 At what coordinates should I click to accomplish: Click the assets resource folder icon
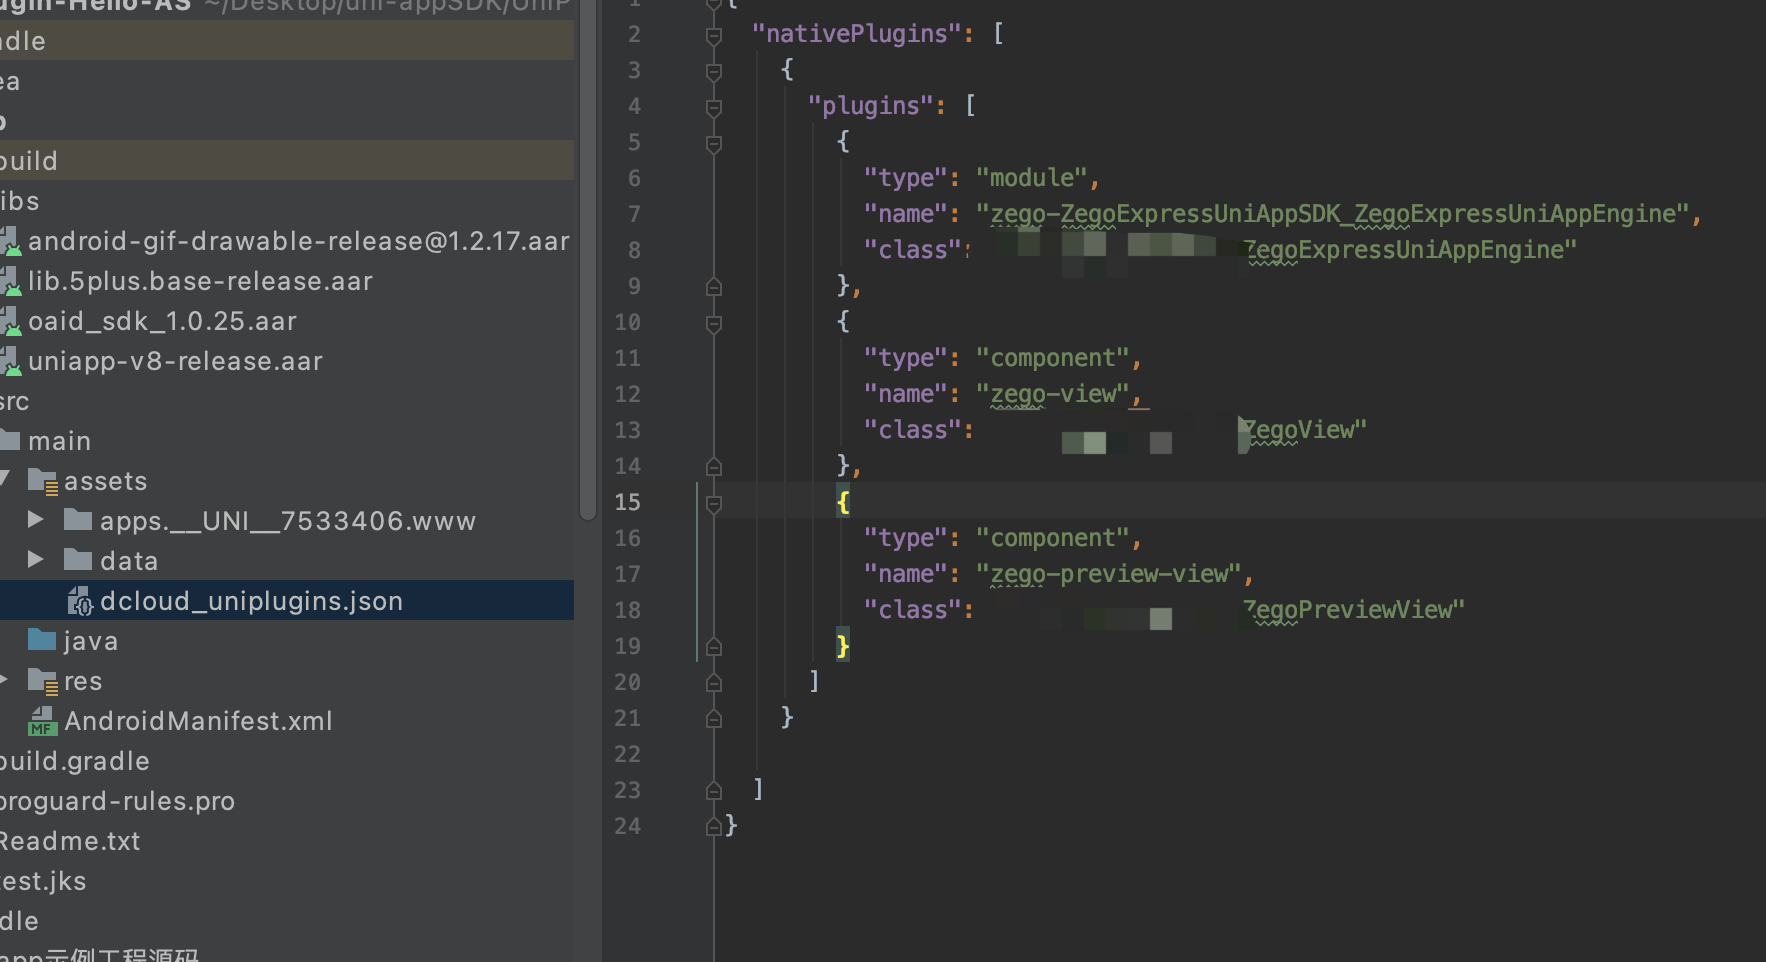[43, 481]
